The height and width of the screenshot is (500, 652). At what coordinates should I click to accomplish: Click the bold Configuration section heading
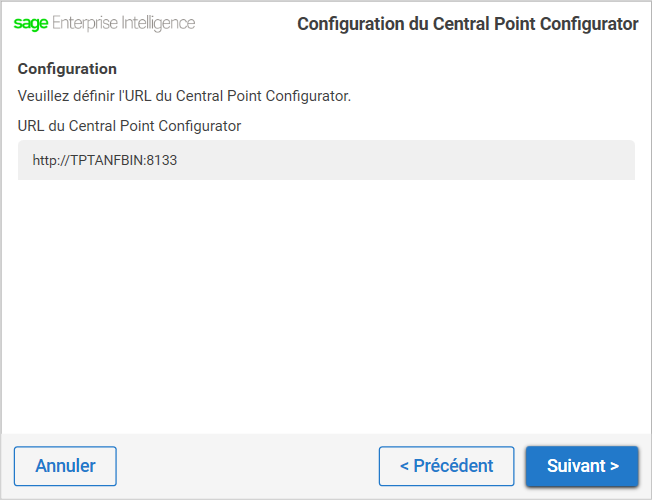pyautogui.click(x=67, y=69)
